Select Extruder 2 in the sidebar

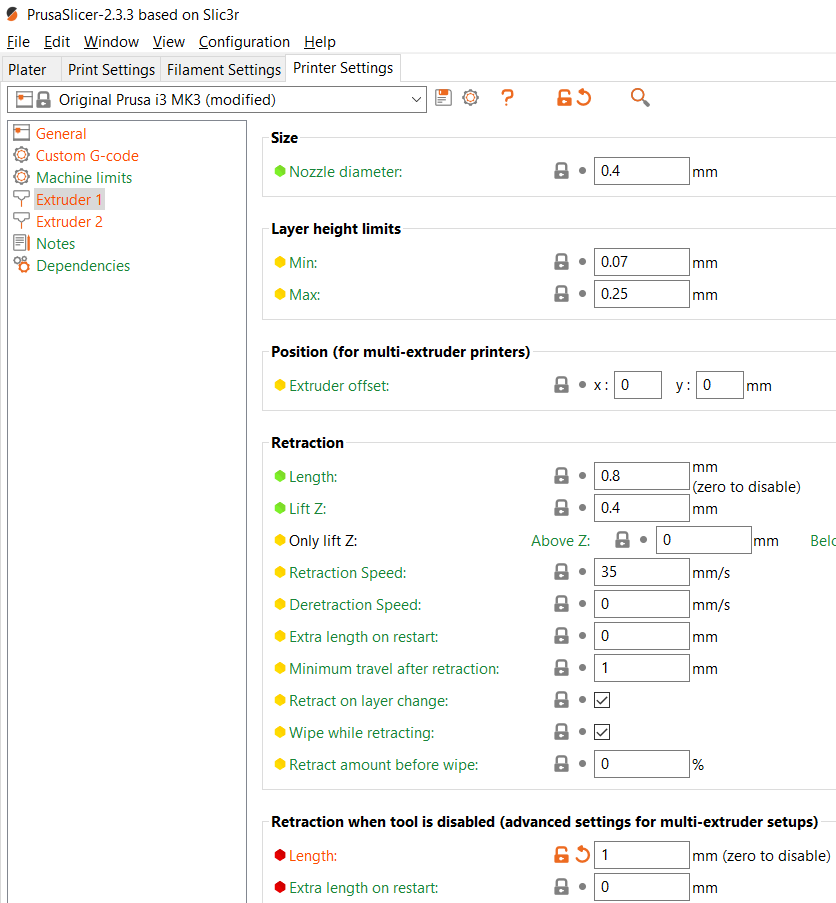68,221
